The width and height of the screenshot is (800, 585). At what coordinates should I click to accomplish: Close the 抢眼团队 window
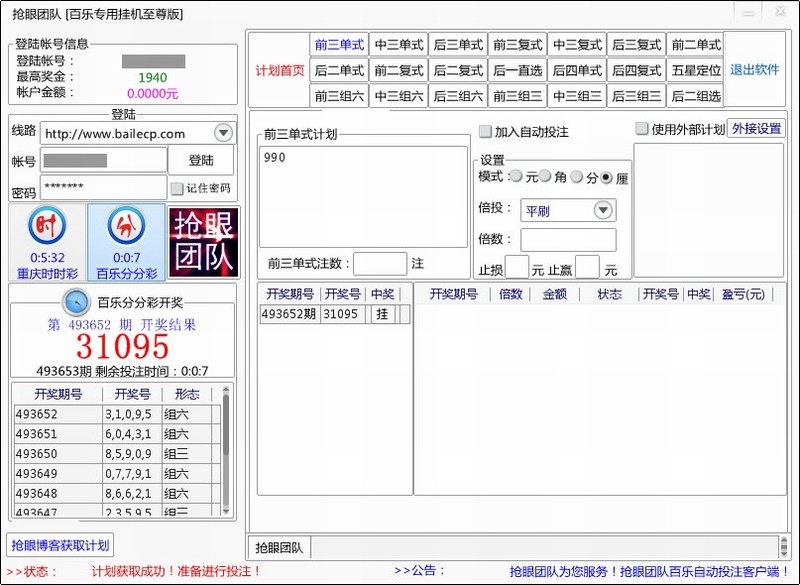(x=782, y=11)
